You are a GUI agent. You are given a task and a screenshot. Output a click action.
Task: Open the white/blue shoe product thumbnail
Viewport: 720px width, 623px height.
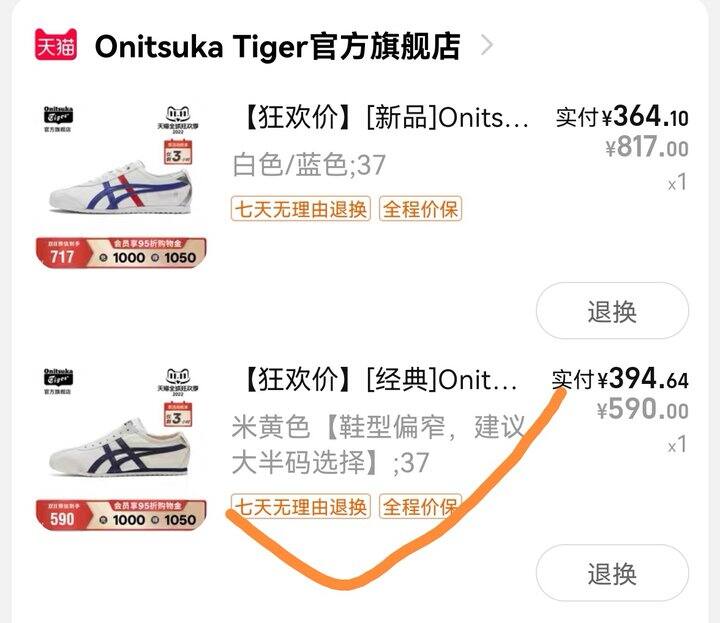[121, 186]
